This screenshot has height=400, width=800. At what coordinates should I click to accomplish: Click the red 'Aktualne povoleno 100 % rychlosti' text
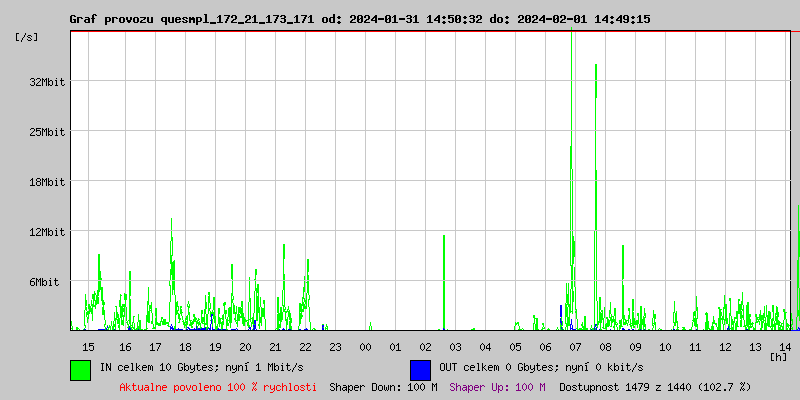click(218, 386)
